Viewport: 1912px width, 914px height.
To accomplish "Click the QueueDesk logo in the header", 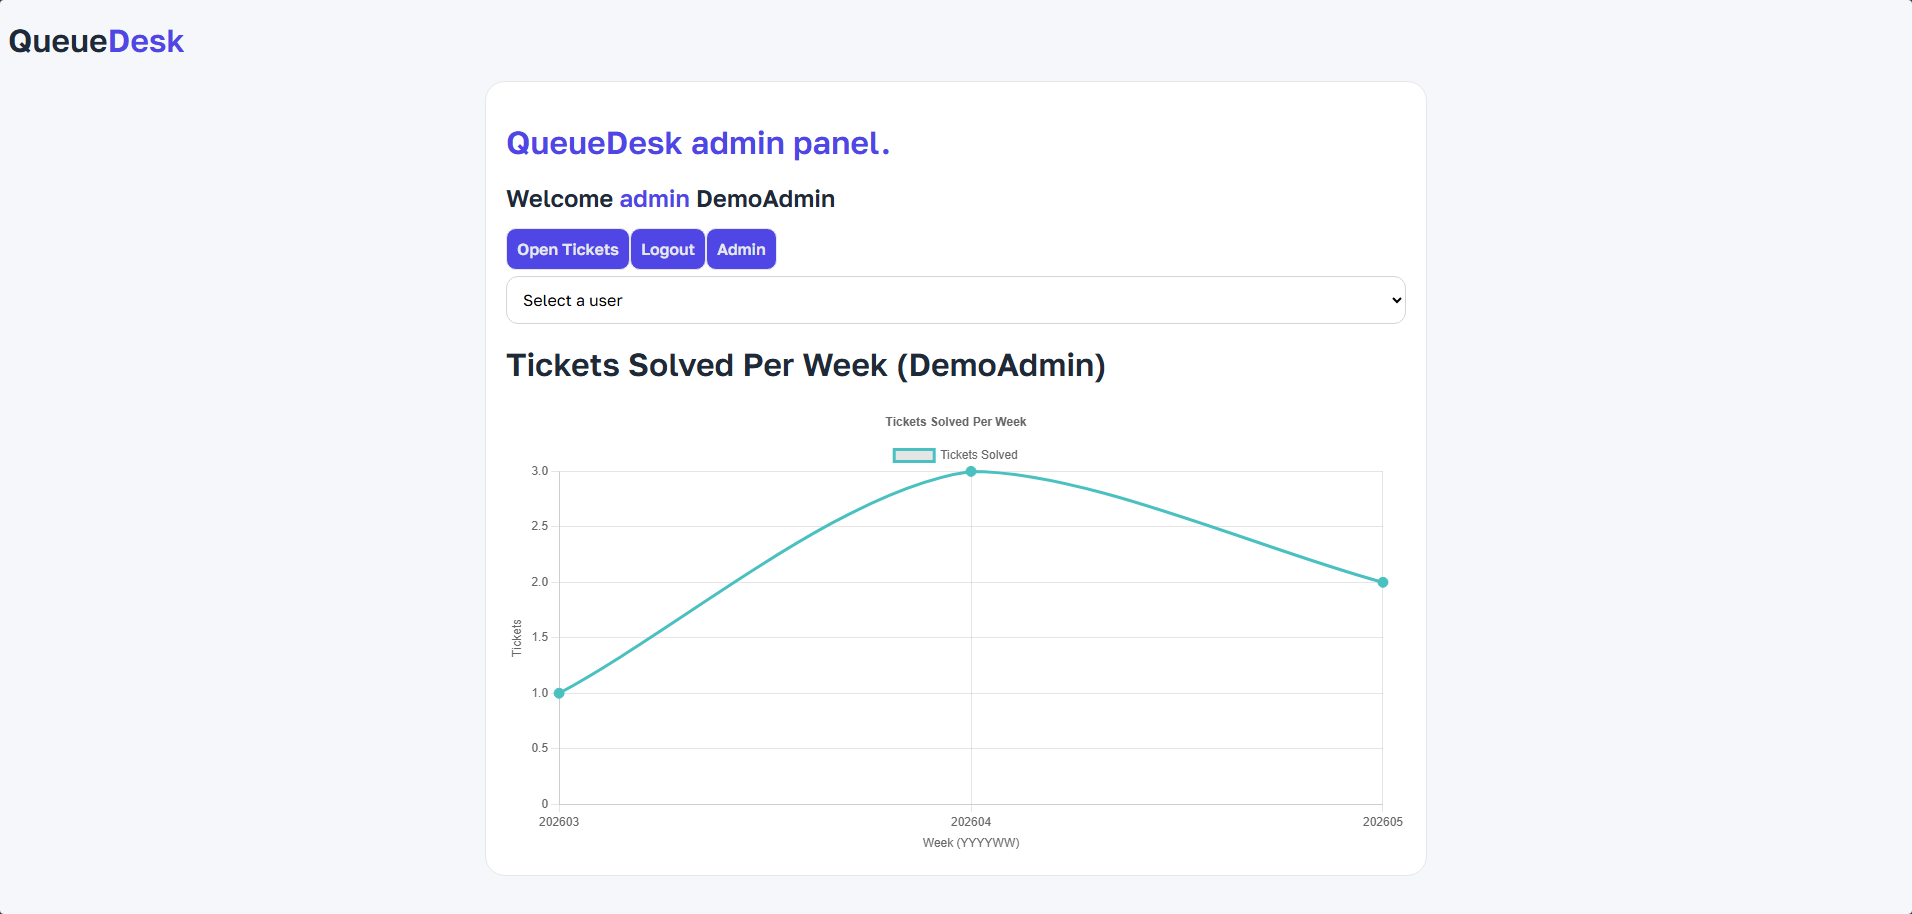I will point(96,41).
